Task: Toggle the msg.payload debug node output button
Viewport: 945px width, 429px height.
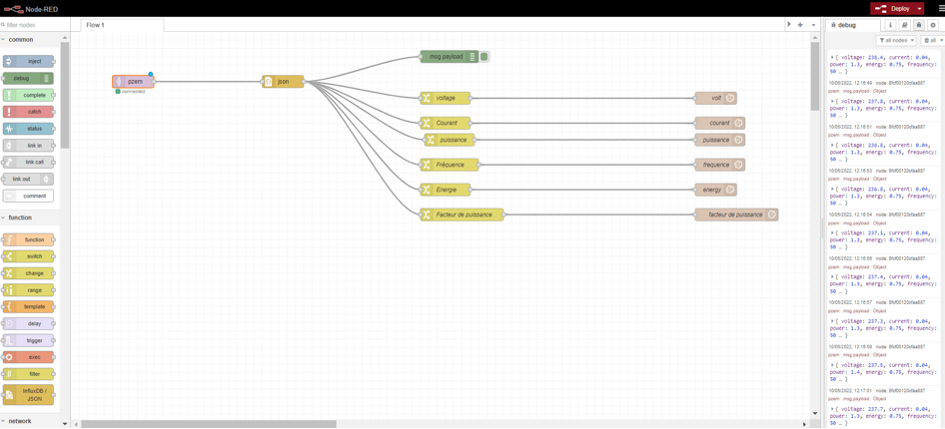Action: click(x=485, y=57)
